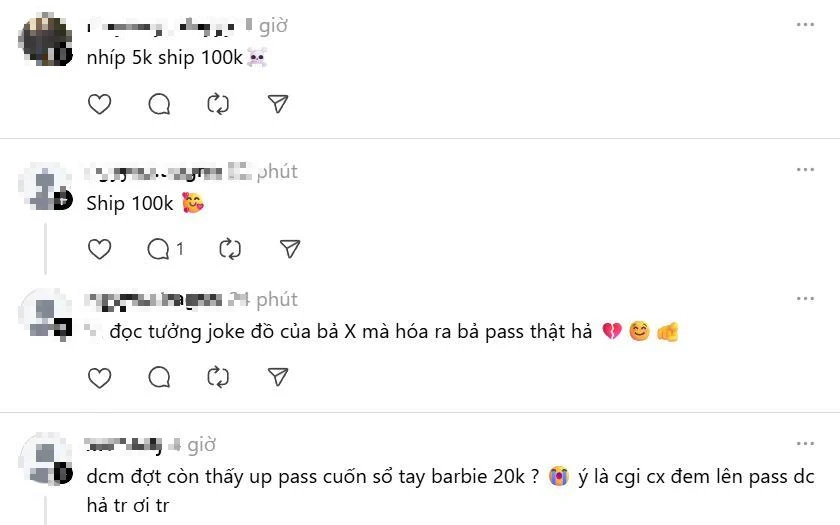Like the "đọc tưởng joke" reply
This screenshot has height=525, width=840.
[x=99, y=378]
